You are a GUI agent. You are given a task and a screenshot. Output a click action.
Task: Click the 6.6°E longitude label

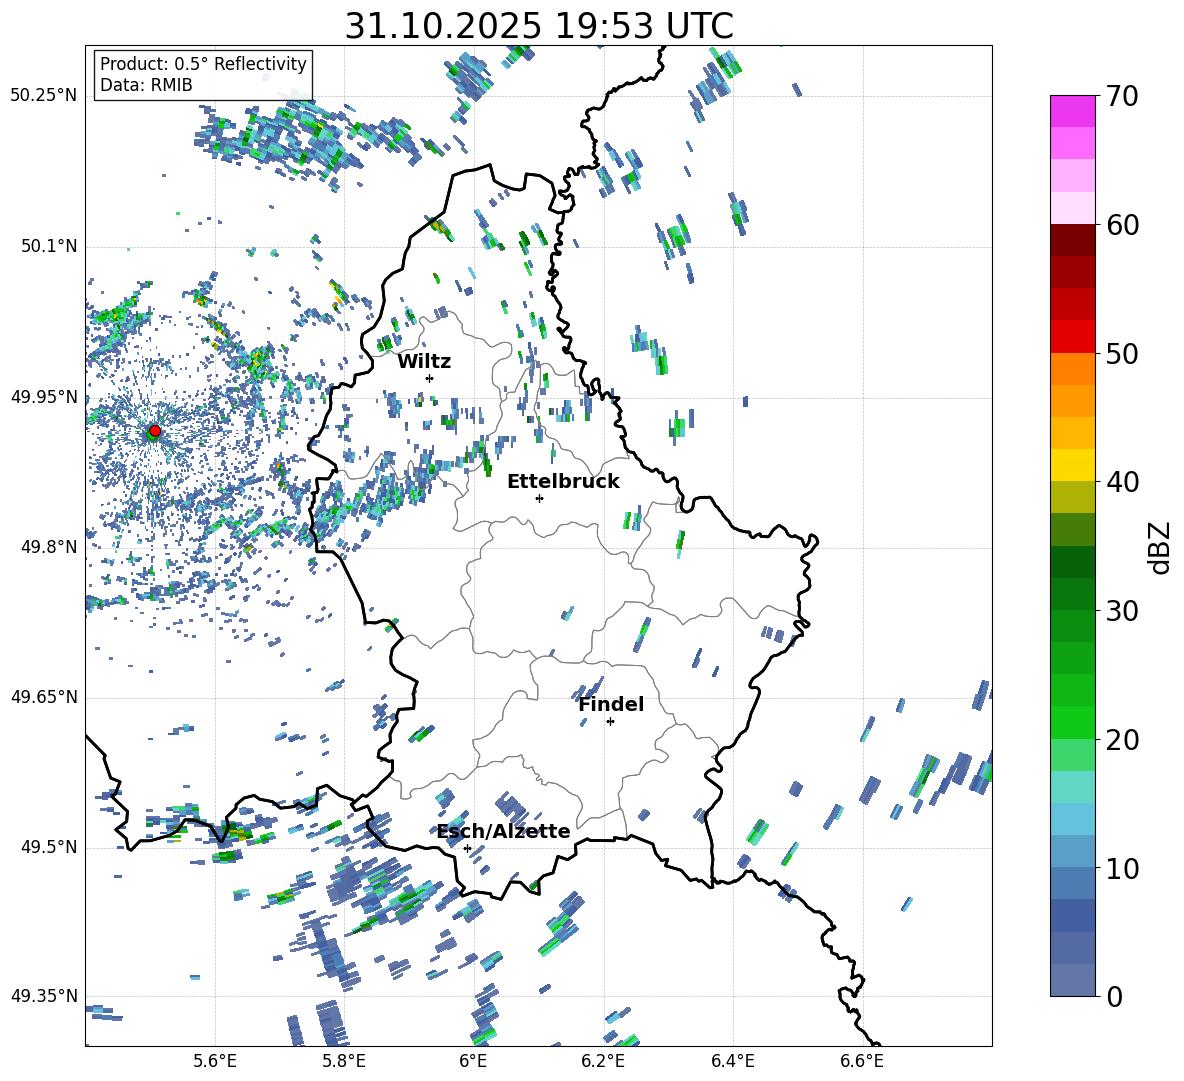click(x=862, y=1061)
